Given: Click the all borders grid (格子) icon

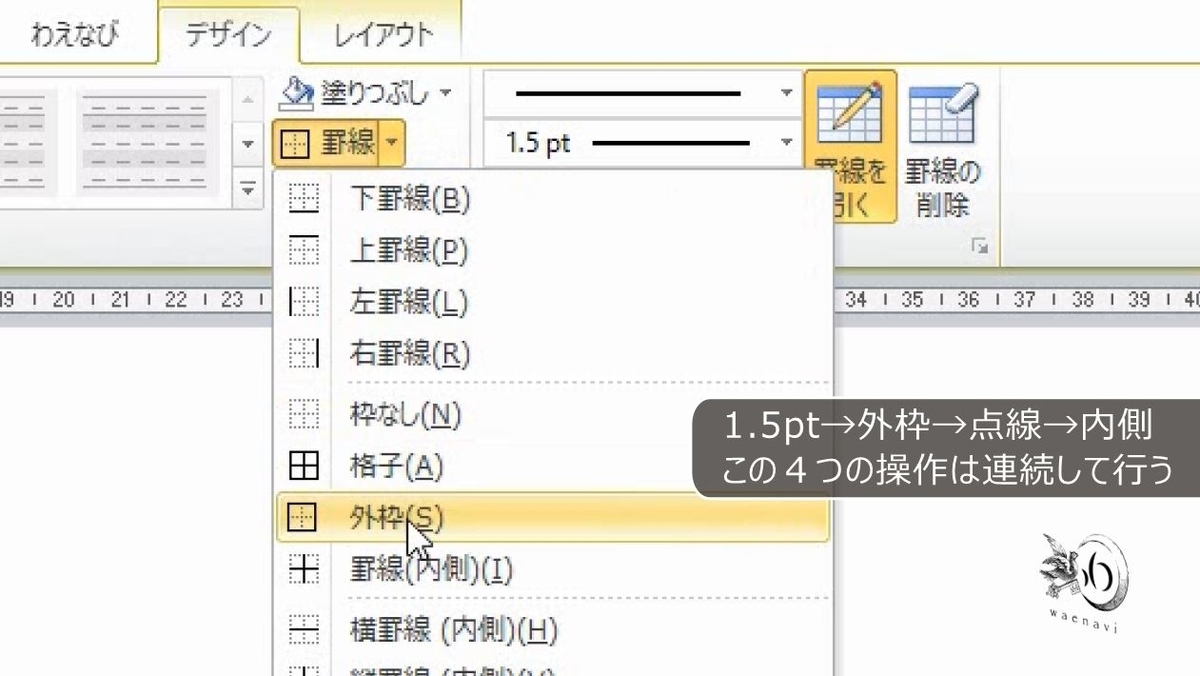Looking at the screenshot, I should click(x=303, y=465).
